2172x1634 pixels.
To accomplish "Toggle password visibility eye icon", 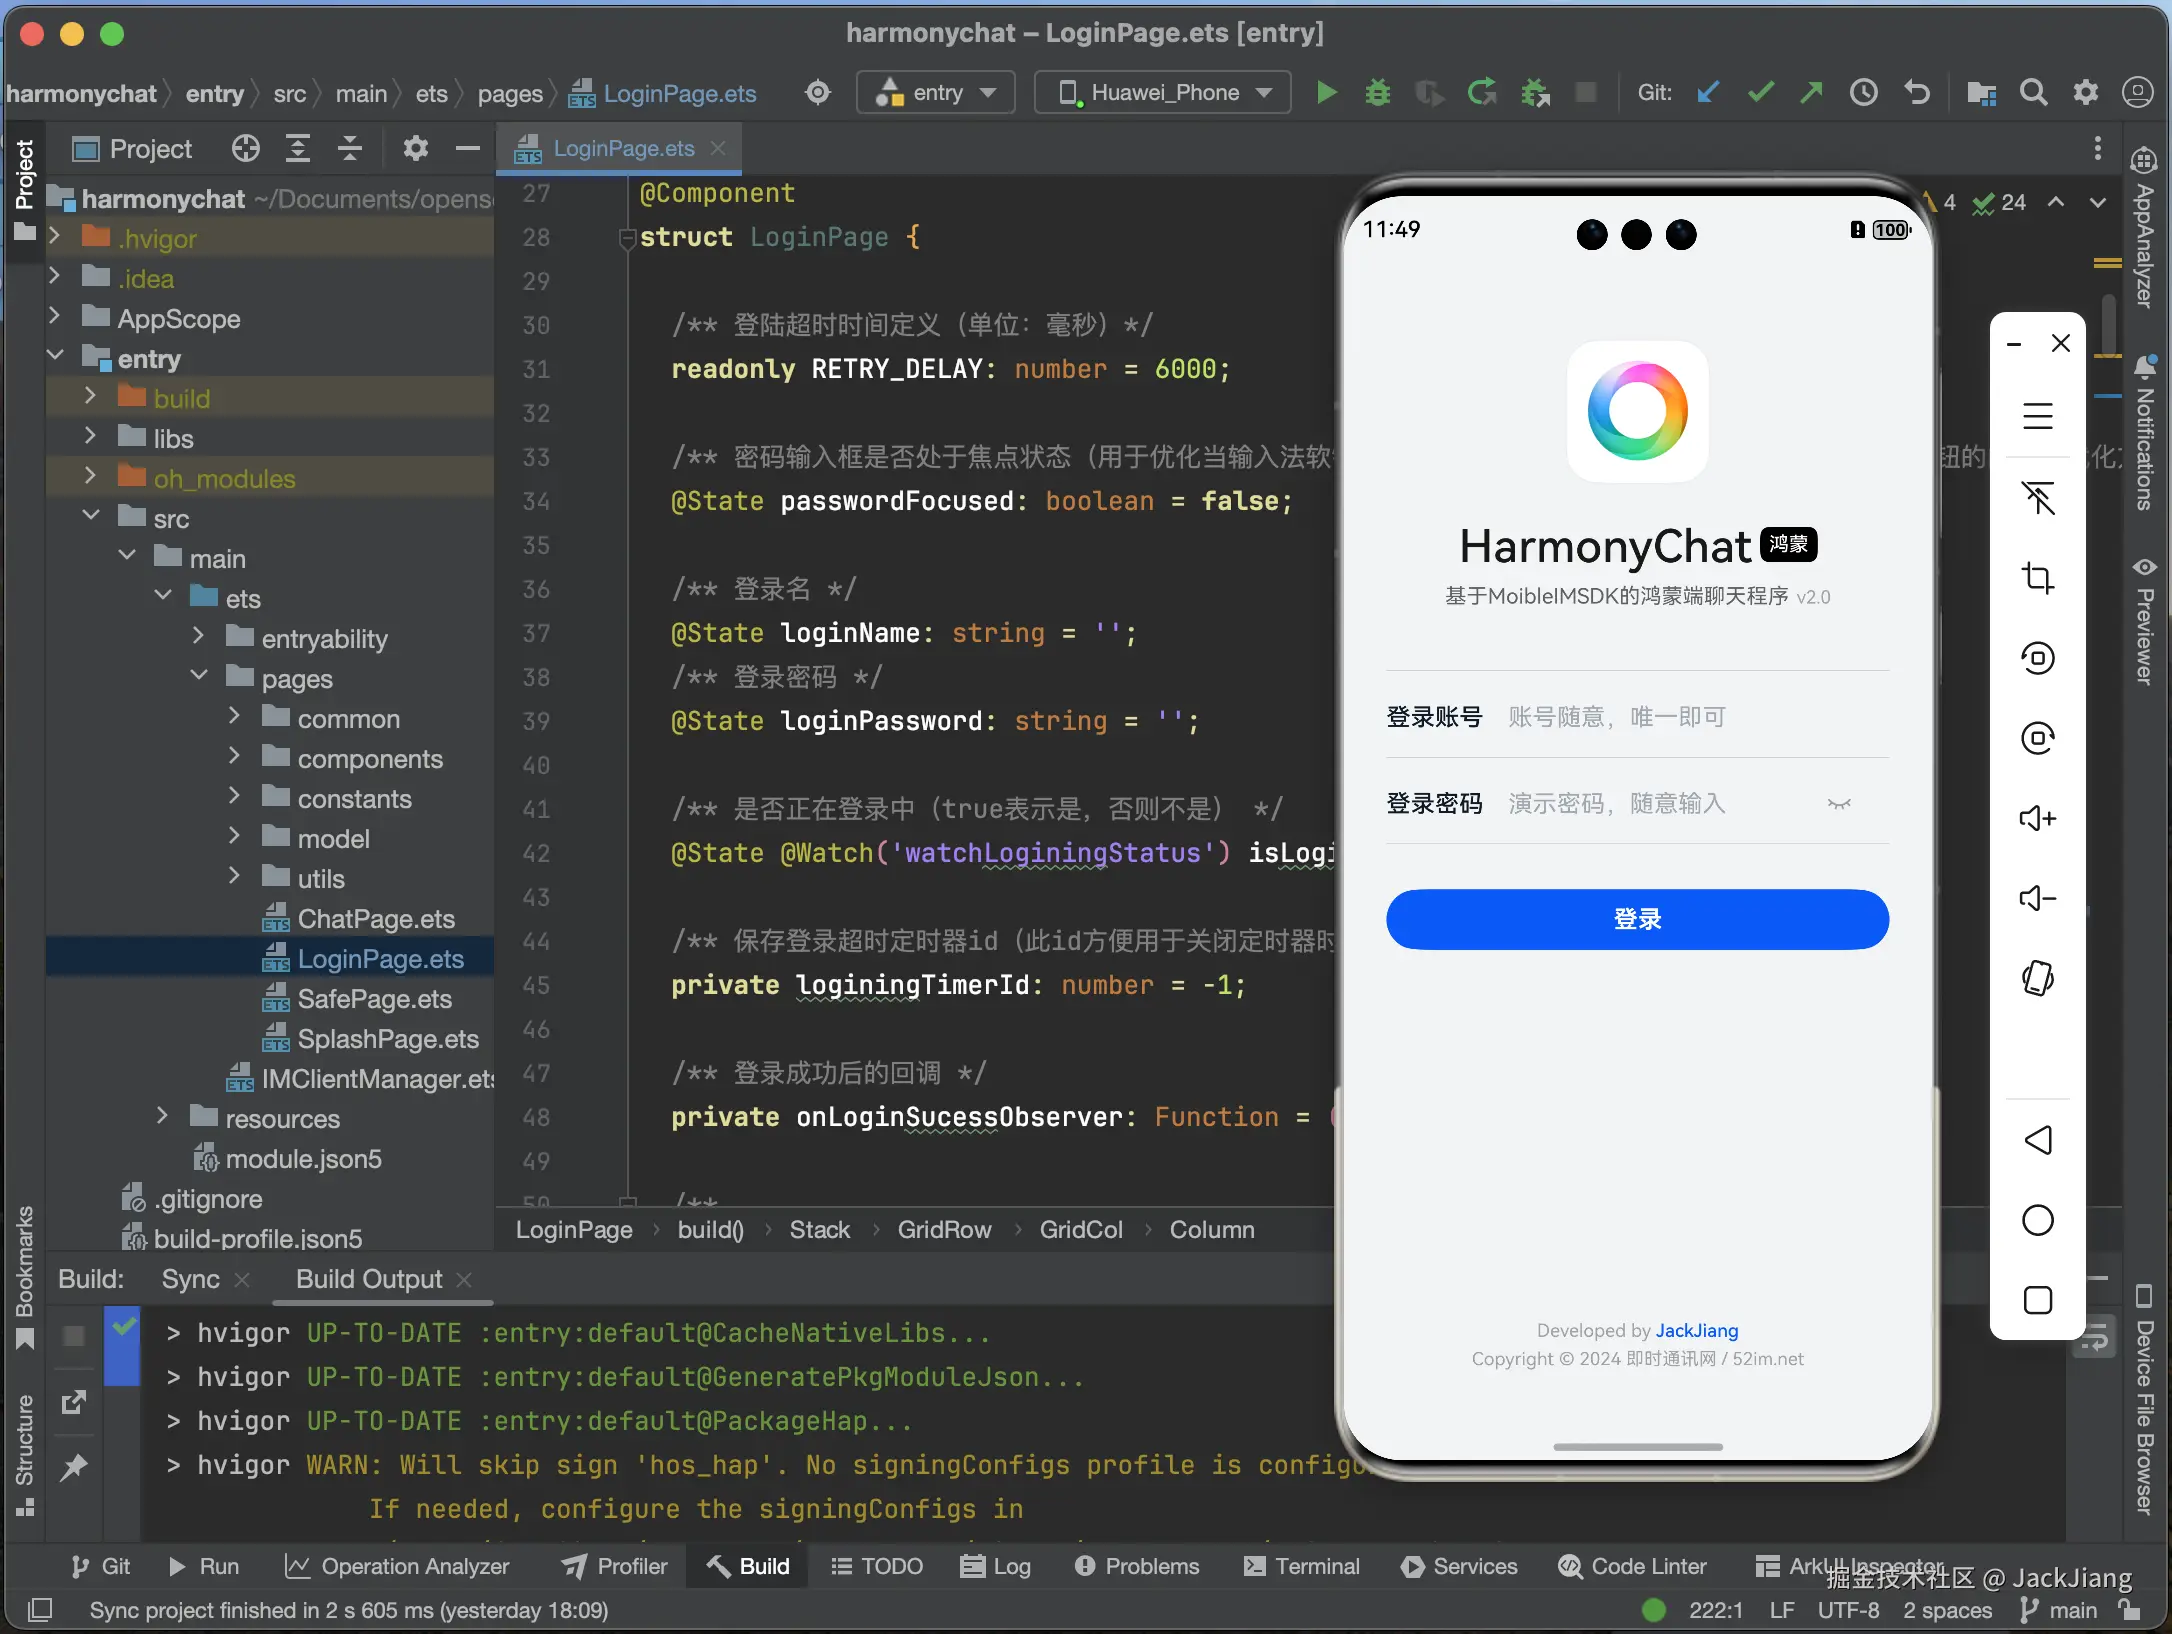I will pyautogui.click(x=1839, y=804).
